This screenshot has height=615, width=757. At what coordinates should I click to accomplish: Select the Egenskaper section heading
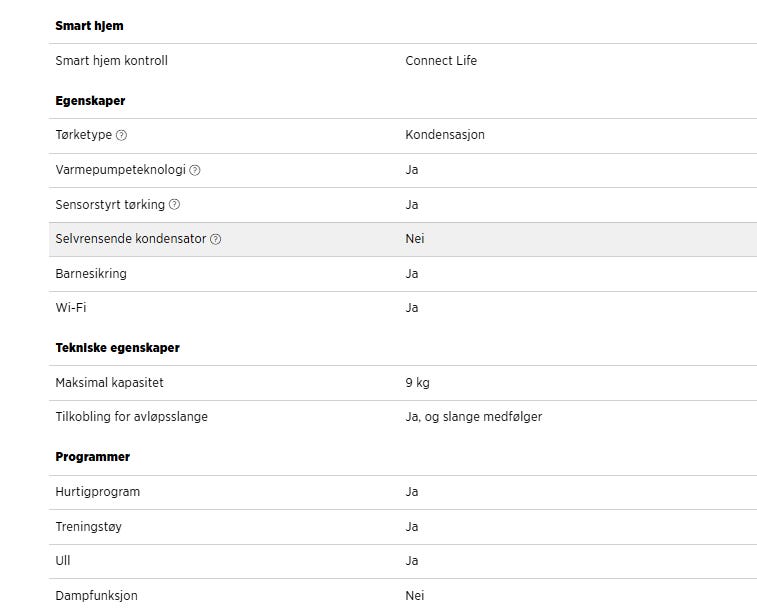[x=90, y=101]
